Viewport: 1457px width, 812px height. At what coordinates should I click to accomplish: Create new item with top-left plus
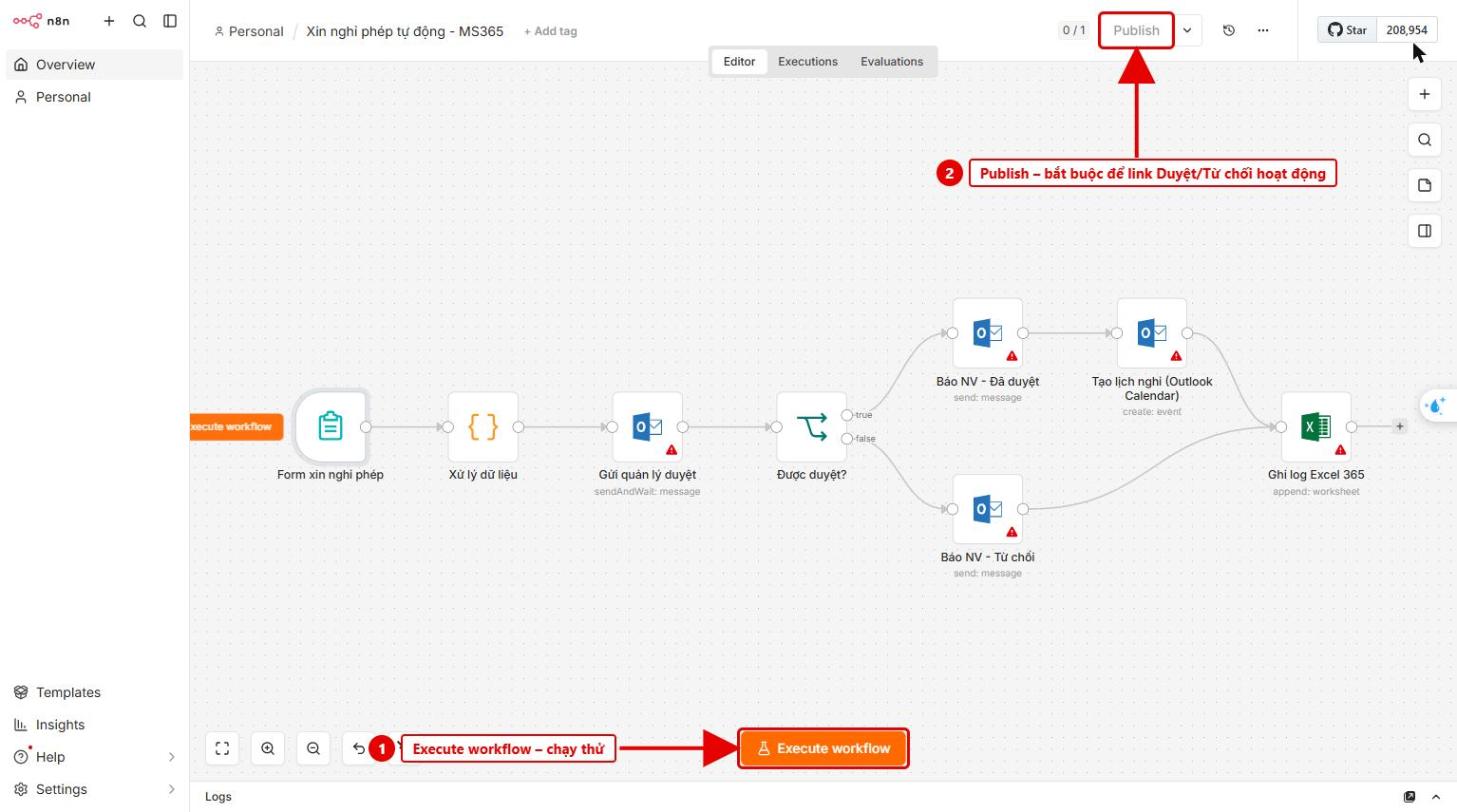click(x=110, y=21)
